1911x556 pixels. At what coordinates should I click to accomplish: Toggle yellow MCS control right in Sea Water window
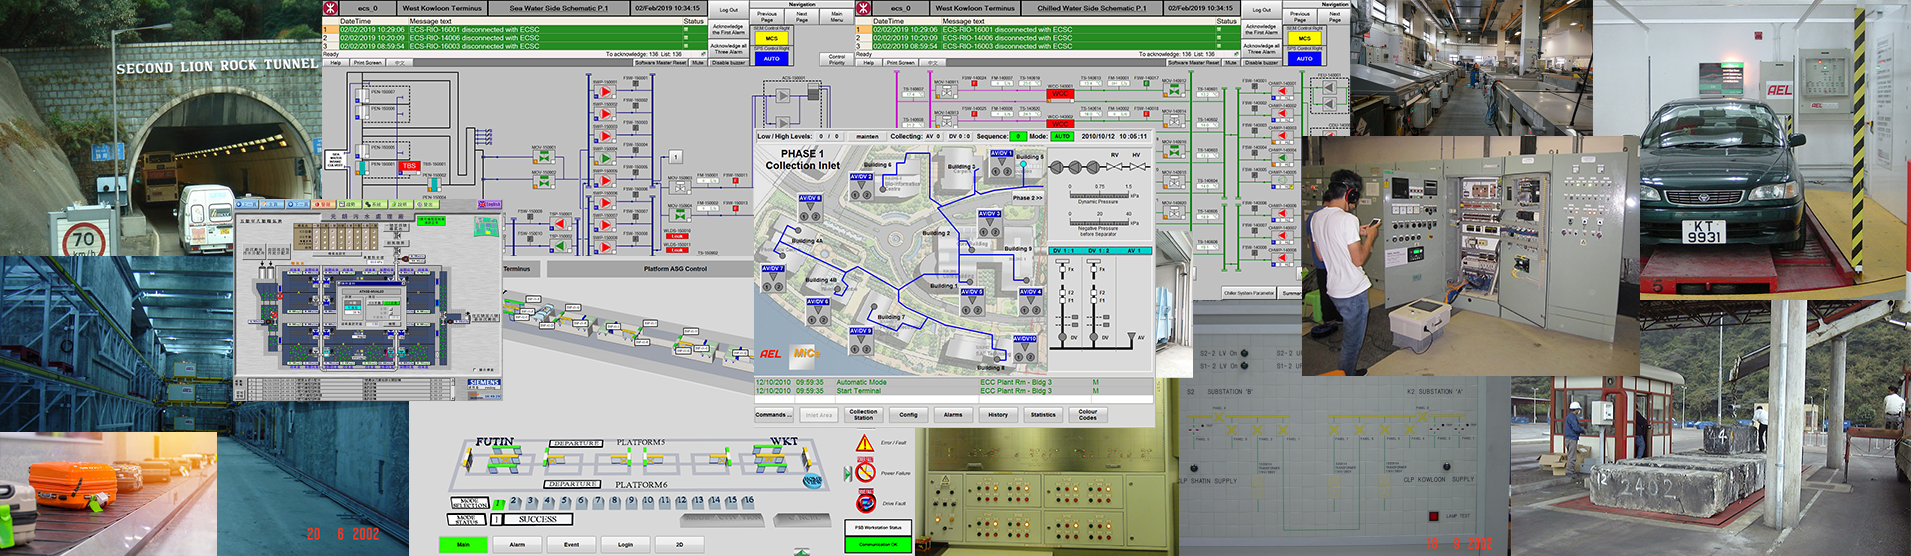(x=771, y=38)
